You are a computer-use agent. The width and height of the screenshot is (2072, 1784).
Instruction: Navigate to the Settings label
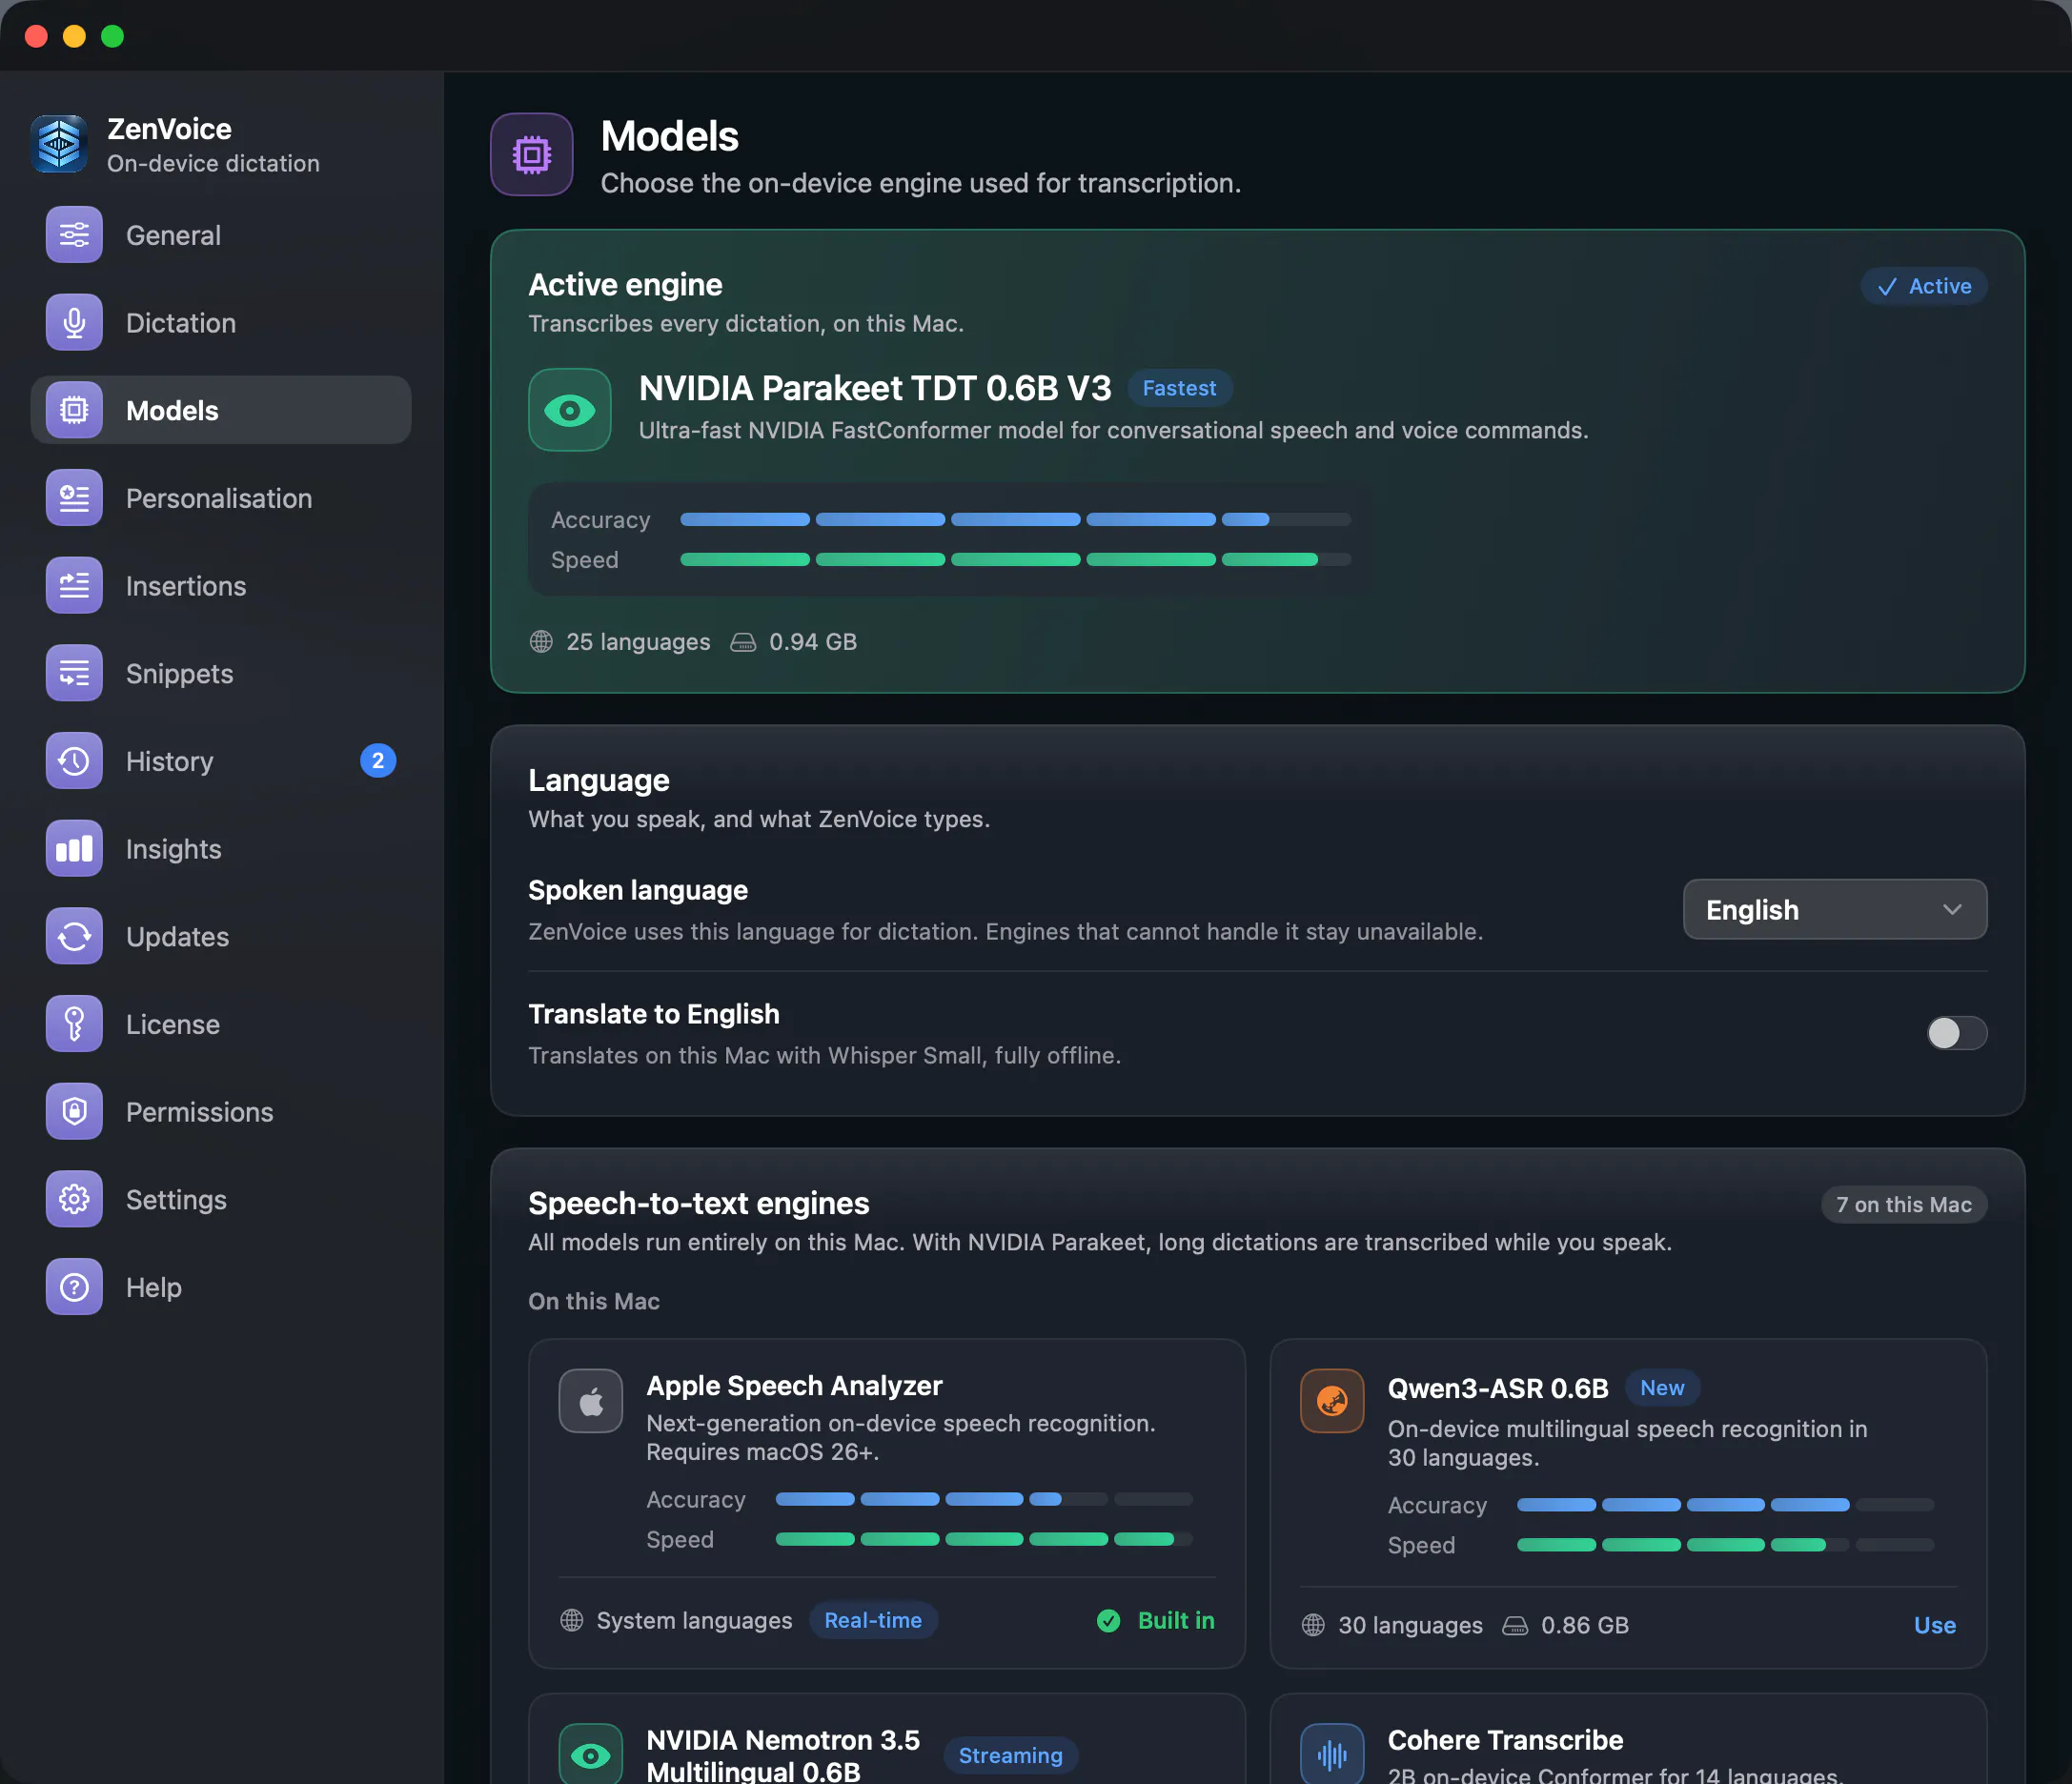(x=176, y=1200)
